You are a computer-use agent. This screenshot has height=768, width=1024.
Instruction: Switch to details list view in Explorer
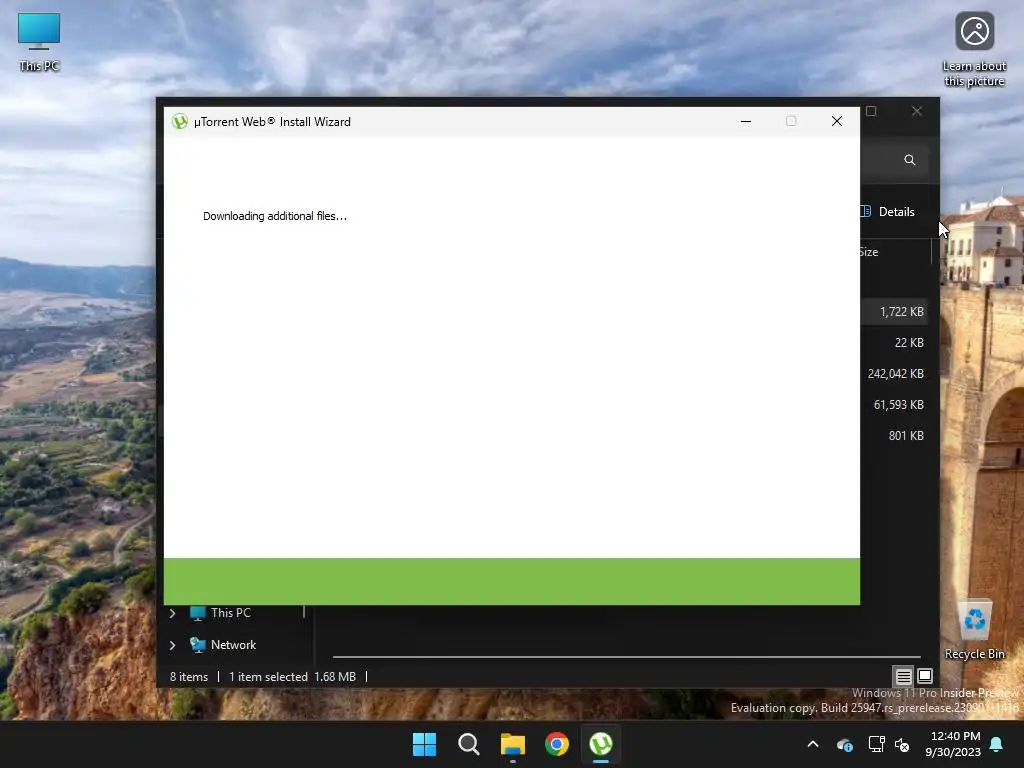pos(903,676)
